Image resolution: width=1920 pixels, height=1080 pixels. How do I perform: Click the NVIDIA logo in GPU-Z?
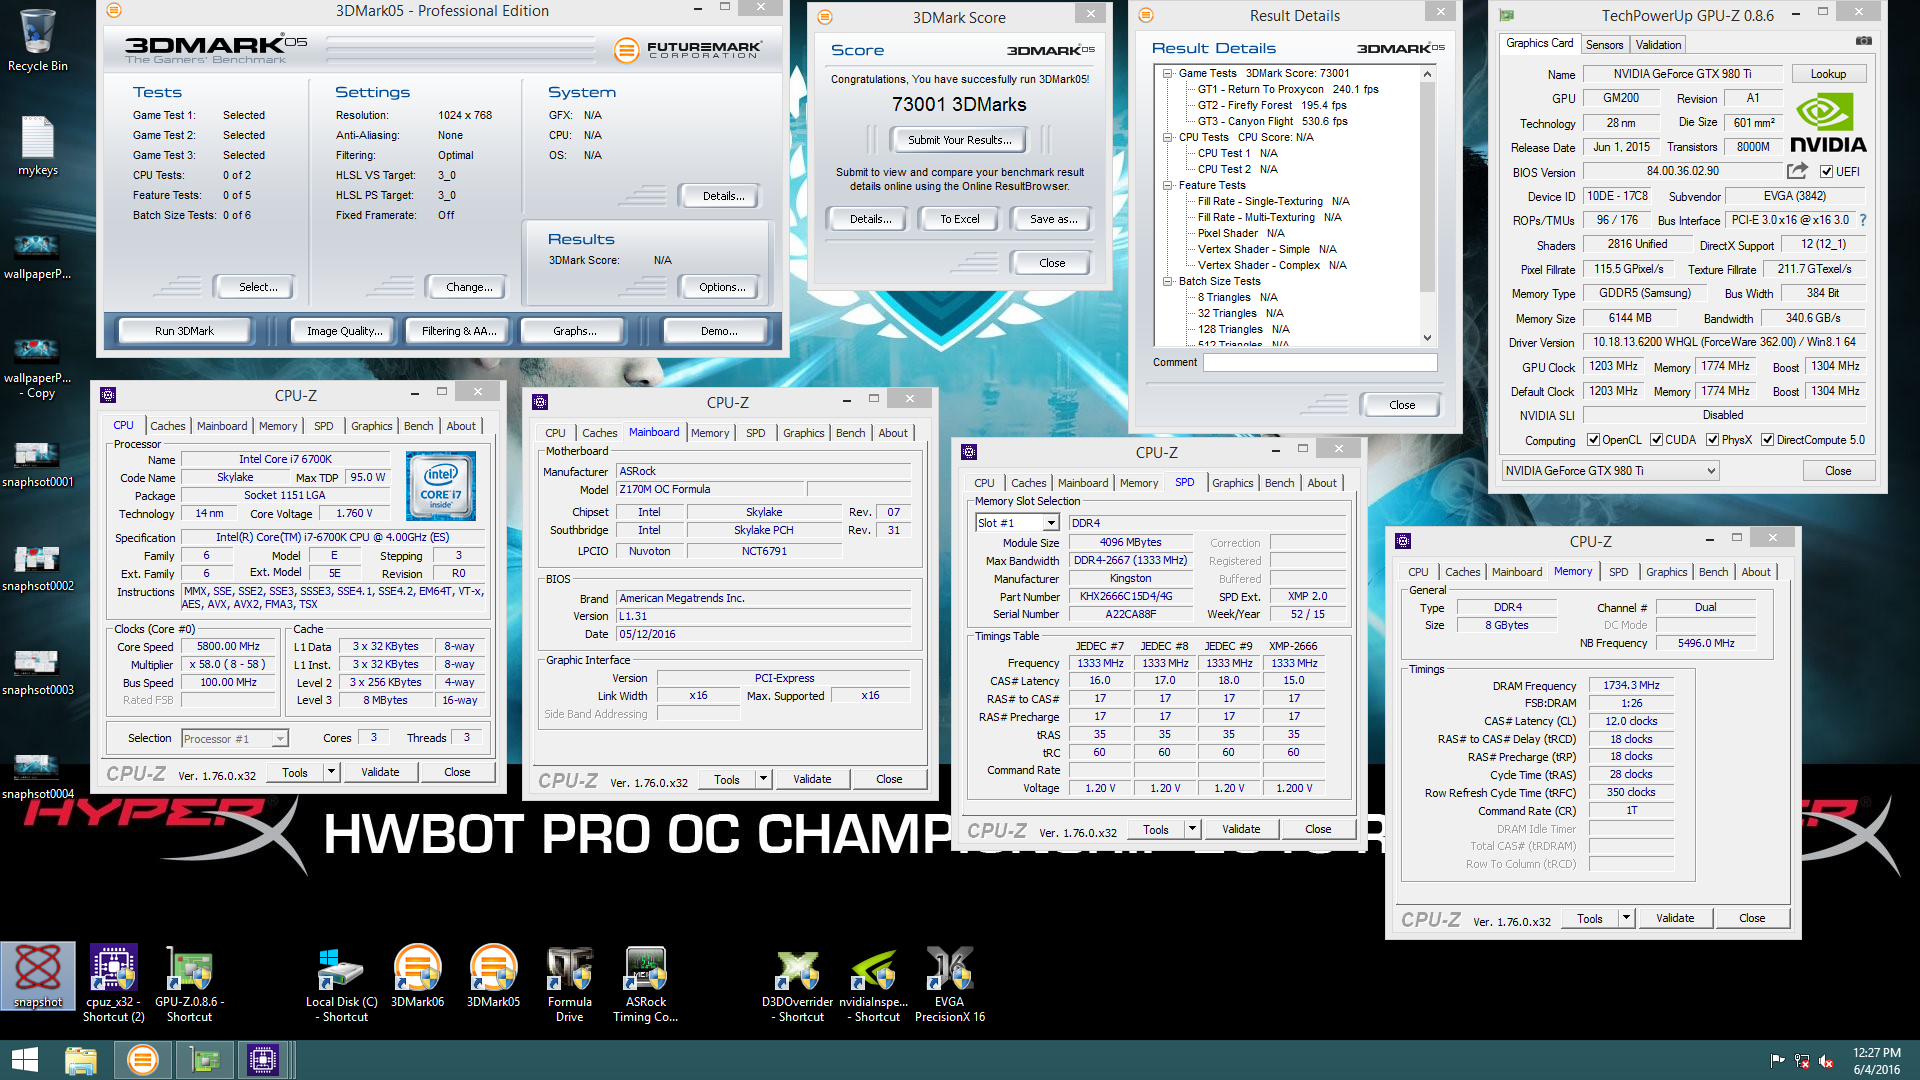pyautogui.click(x=1828, y=122)
